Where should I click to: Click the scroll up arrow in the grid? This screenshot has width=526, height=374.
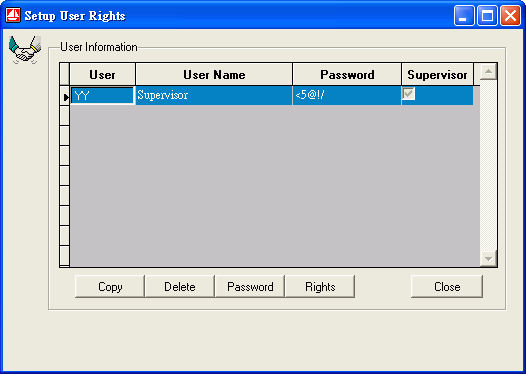point(488,72)
